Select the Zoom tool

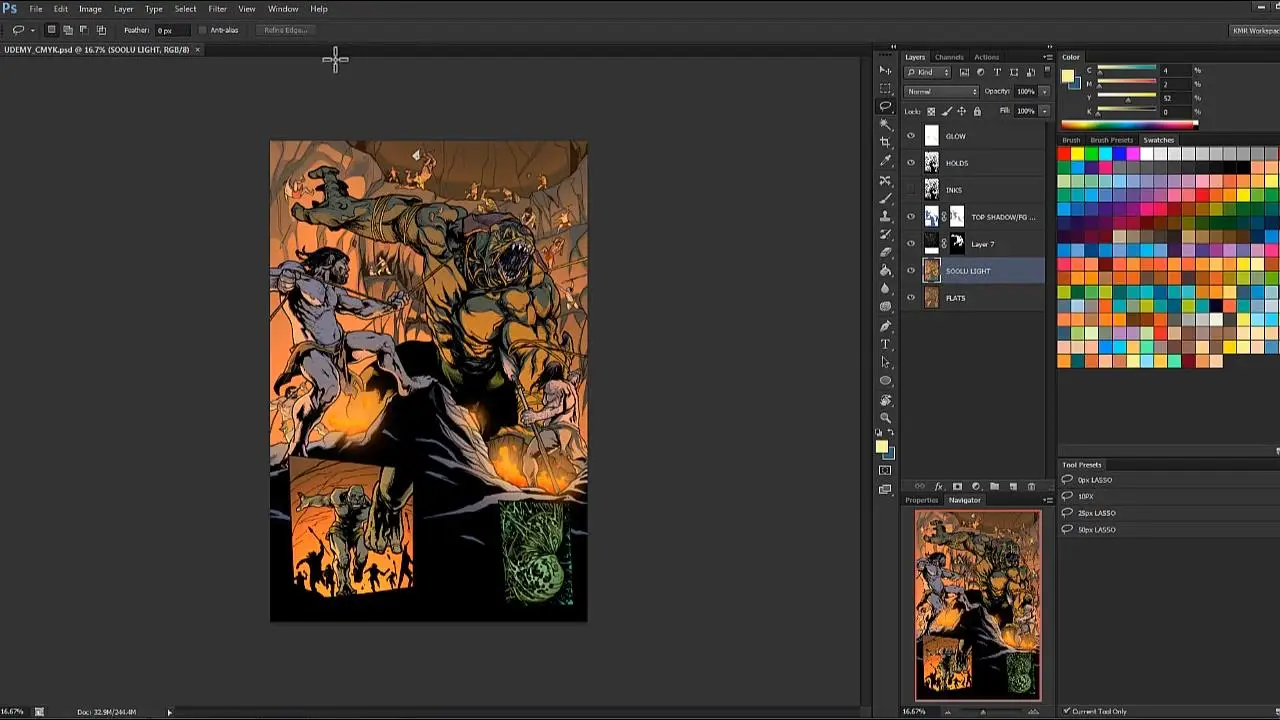pyautogui.click(x=885, y=418)
